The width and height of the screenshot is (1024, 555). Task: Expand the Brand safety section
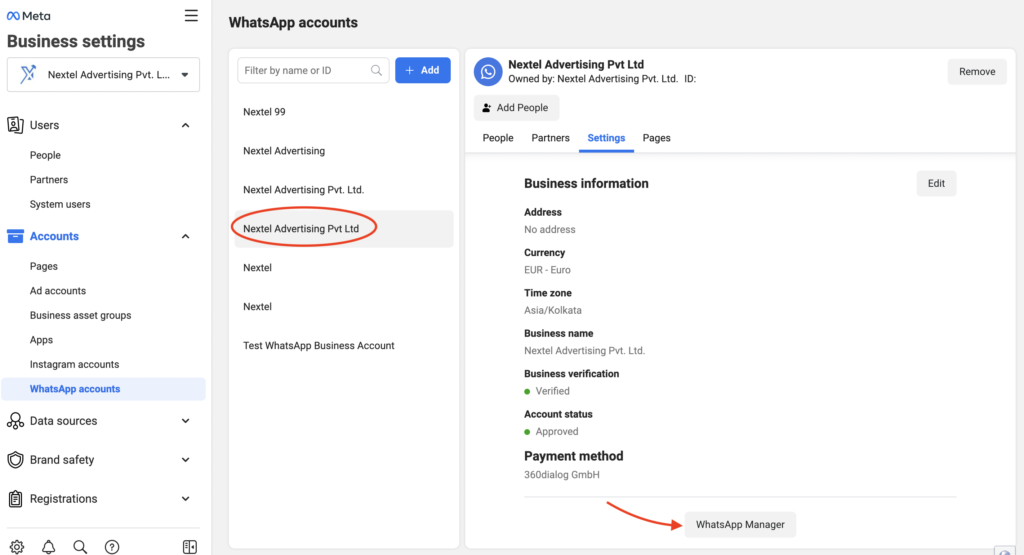185,460
